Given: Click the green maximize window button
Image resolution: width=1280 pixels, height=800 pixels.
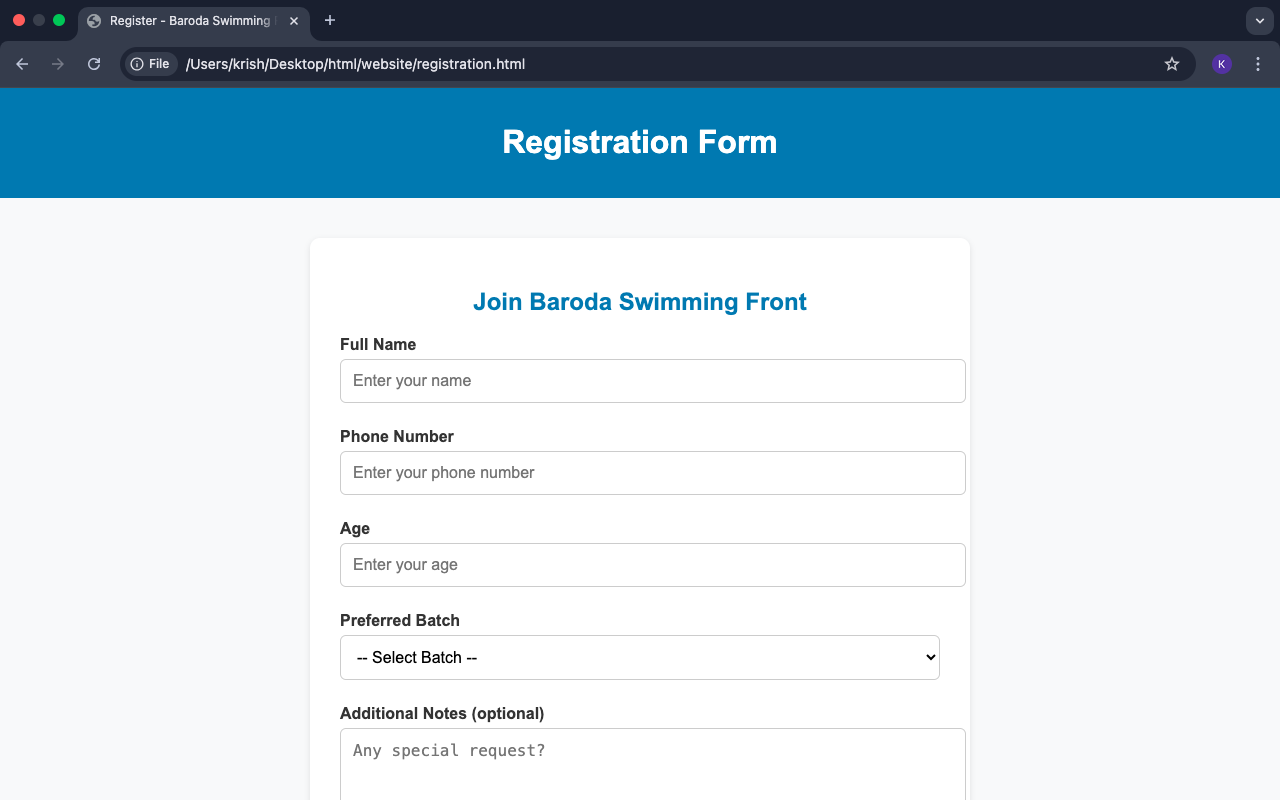Looking at the screenshot, I should tap(59, 20).
